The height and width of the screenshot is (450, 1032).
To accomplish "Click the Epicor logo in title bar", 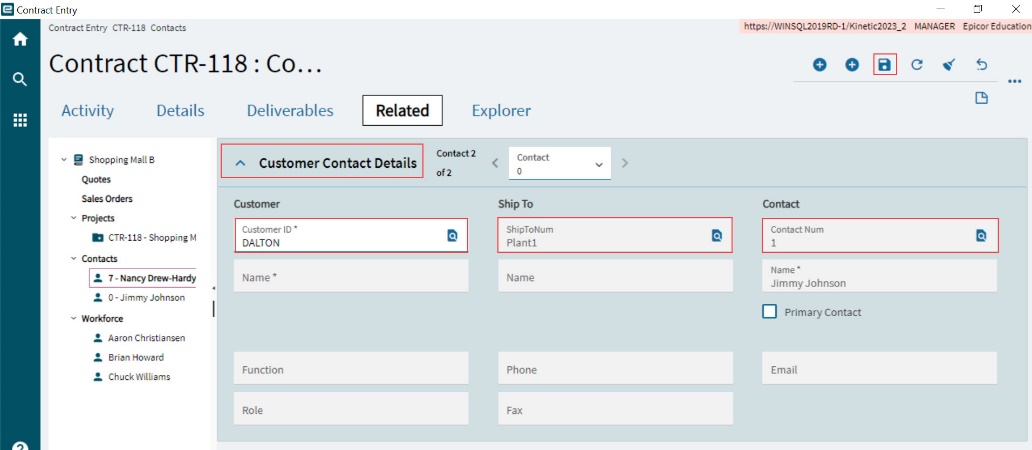I will tap(7, 9).
